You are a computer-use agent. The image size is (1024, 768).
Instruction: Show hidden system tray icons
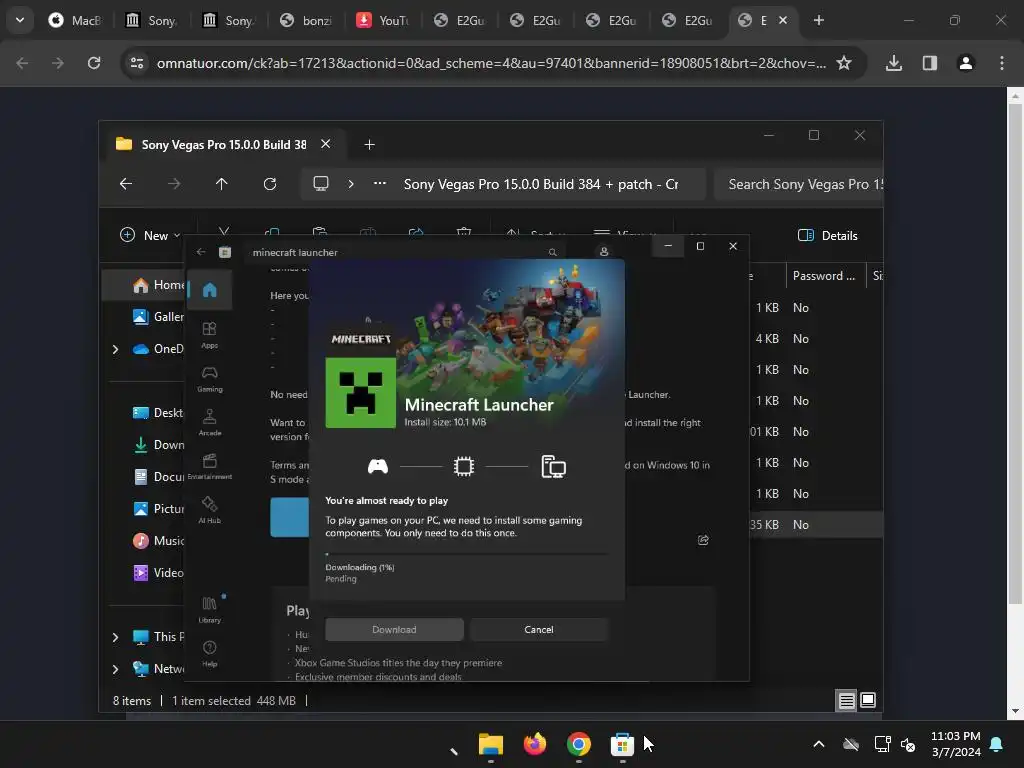coord(818,744)
